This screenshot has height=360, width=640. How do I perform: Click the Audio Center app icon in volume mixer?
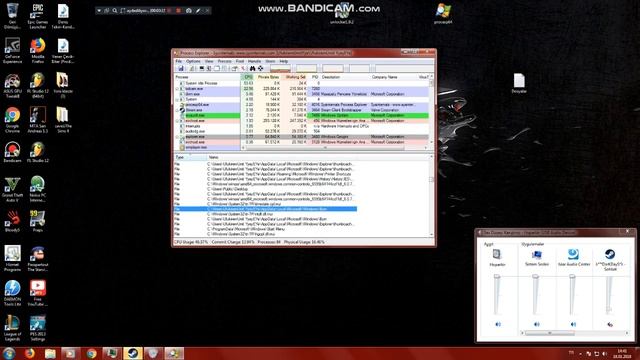573,254
